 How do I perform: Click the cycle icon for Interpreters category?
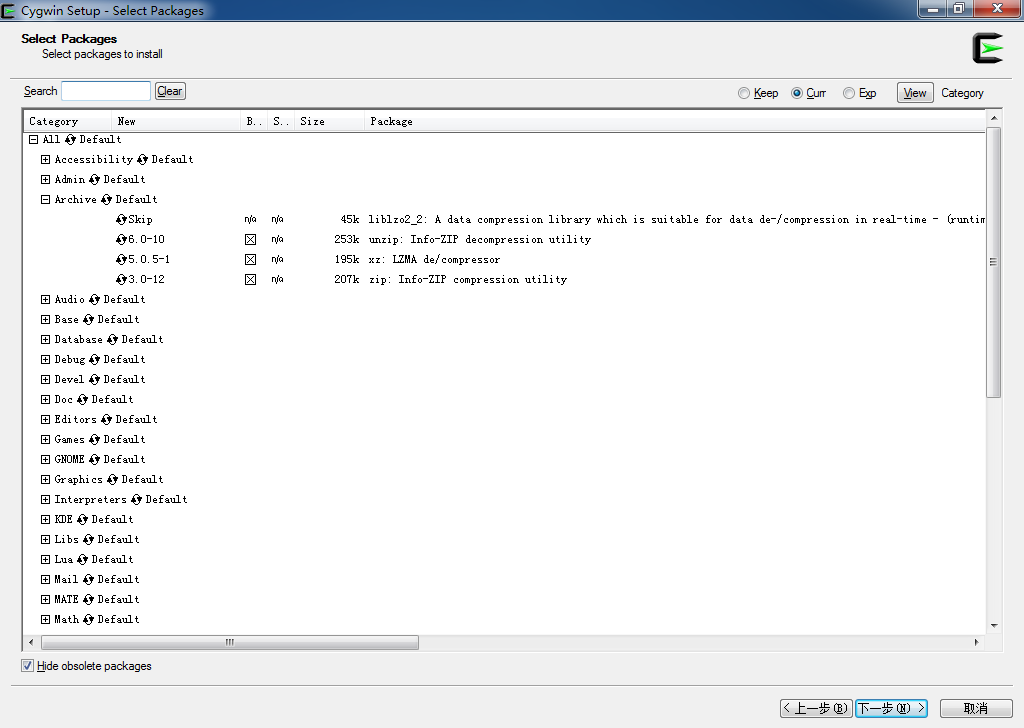click(x=136, y=499)
